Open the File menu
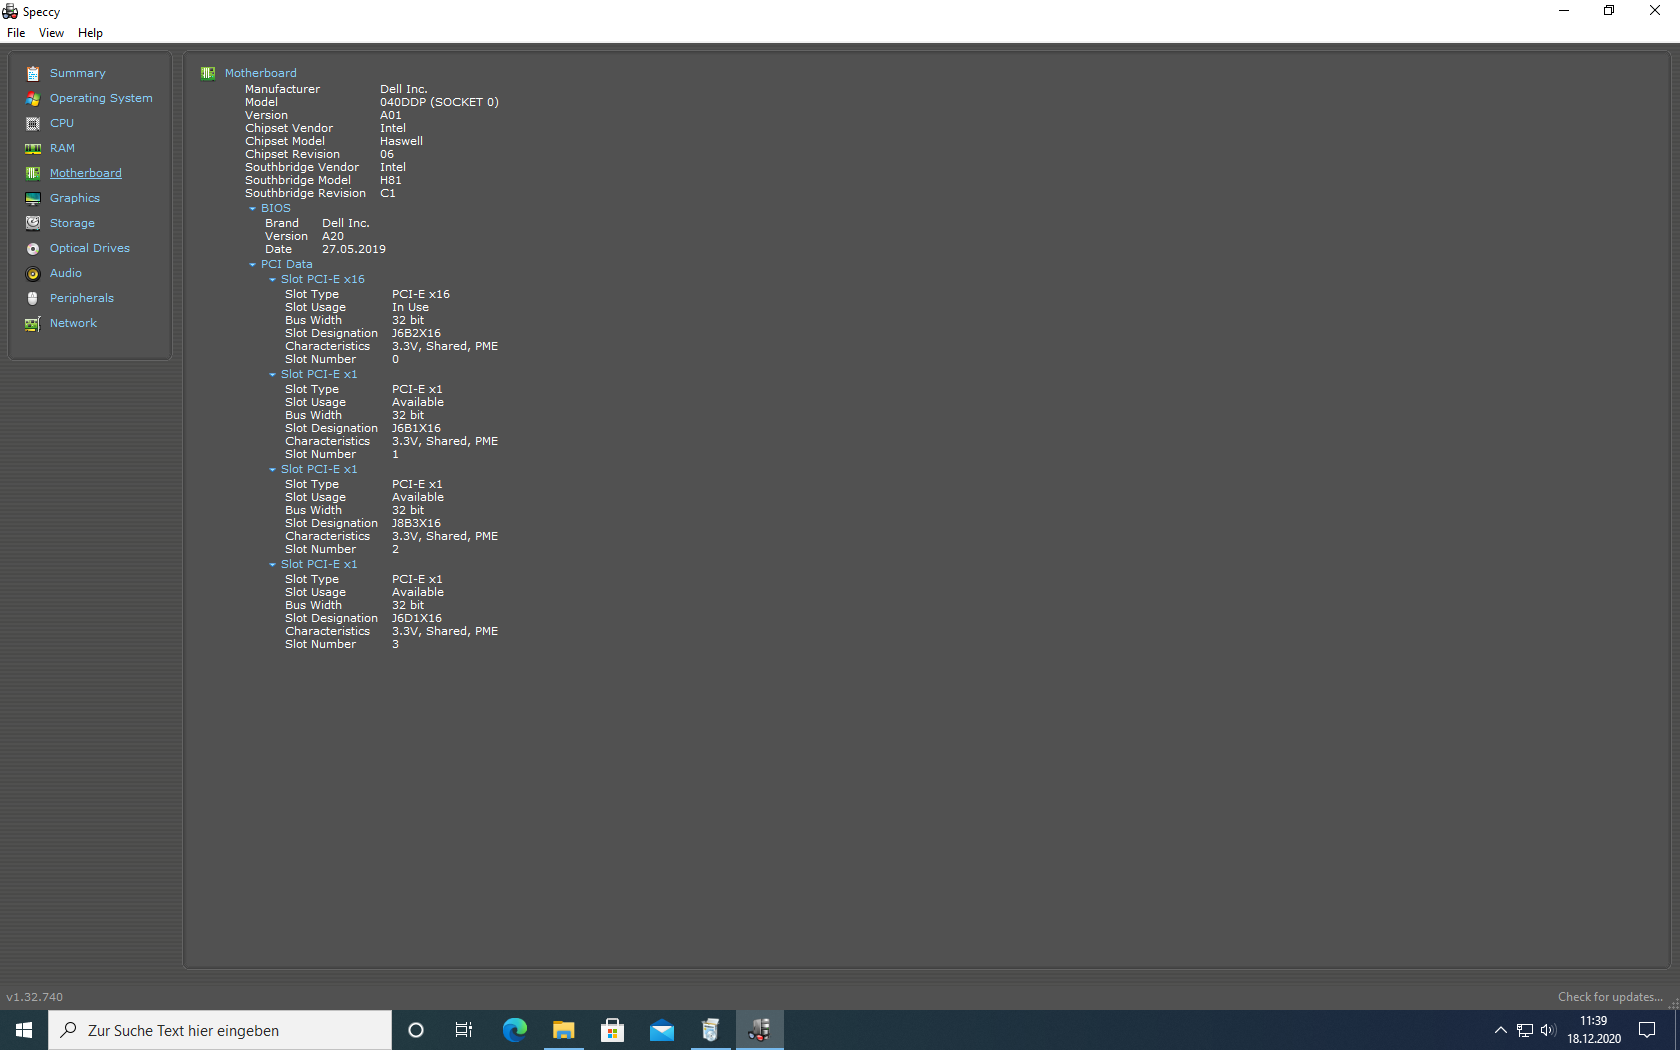The height and width of the screenshot is (1050, 1680). click(16, 33)
